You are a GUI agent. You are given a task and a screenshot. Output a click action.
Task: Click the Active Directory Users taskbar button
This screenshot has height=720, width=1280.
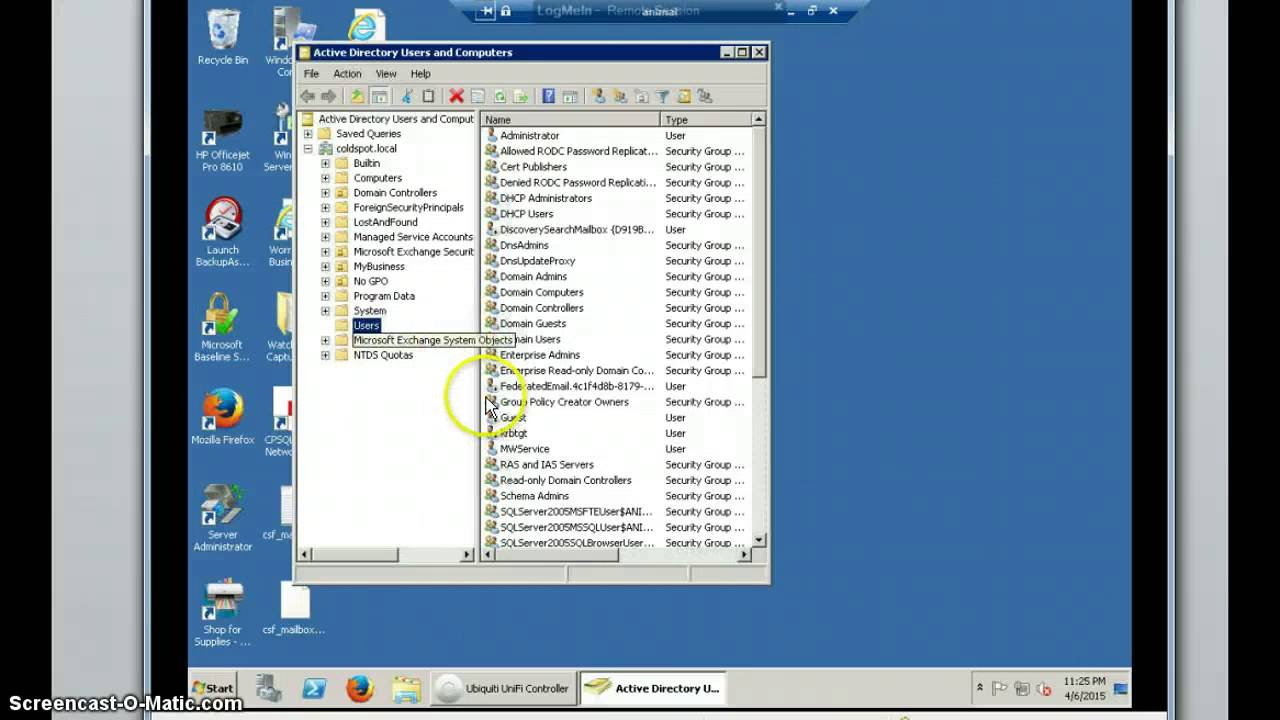(653, 688)
